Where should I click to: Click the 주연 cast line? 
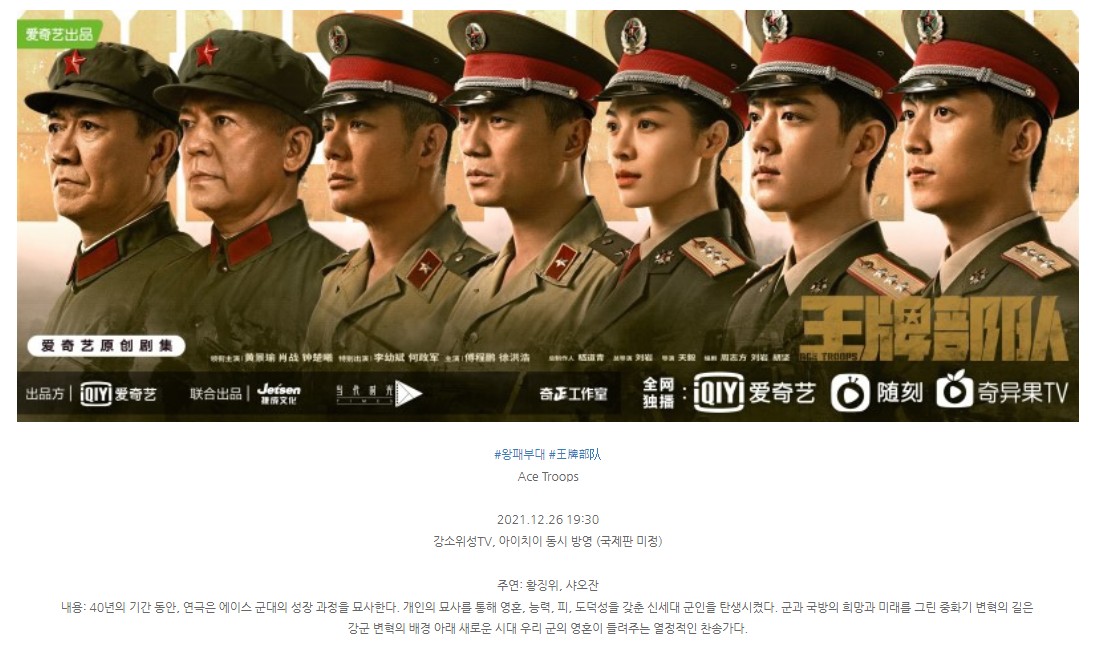coord(547,585)
